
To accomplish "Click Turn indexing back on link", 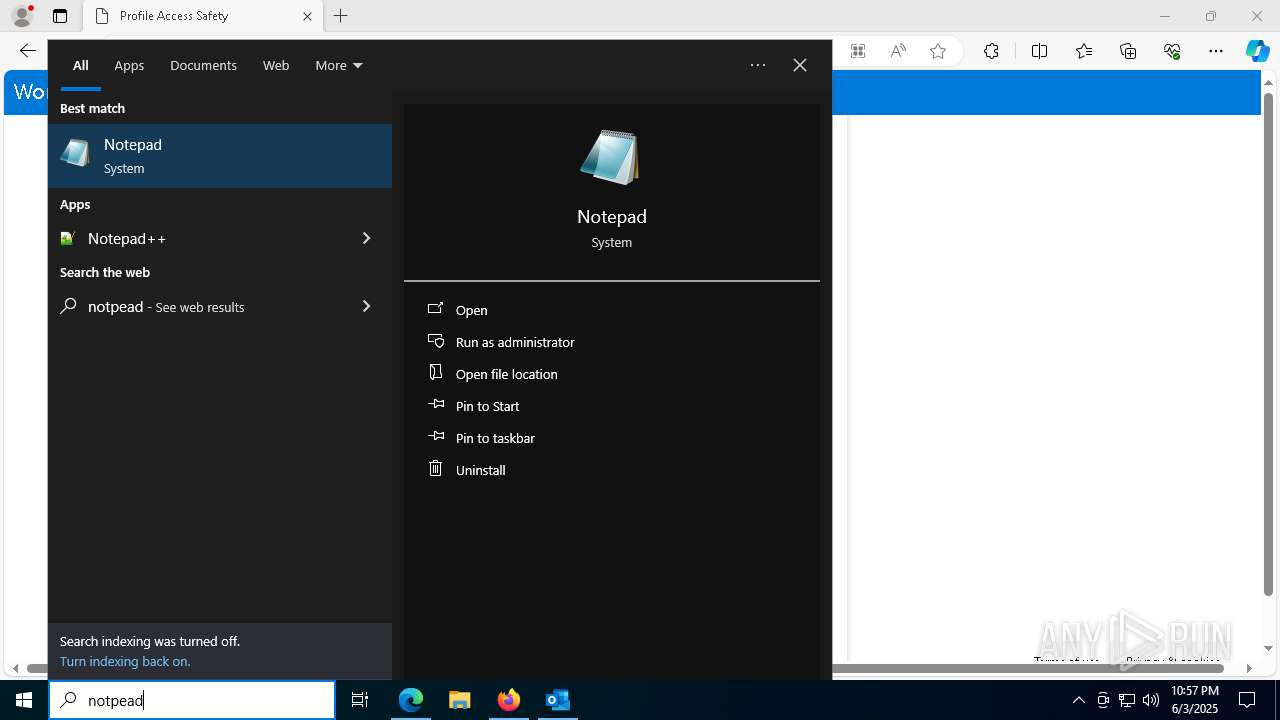I will pyautogui.click(x=125, y=661).
